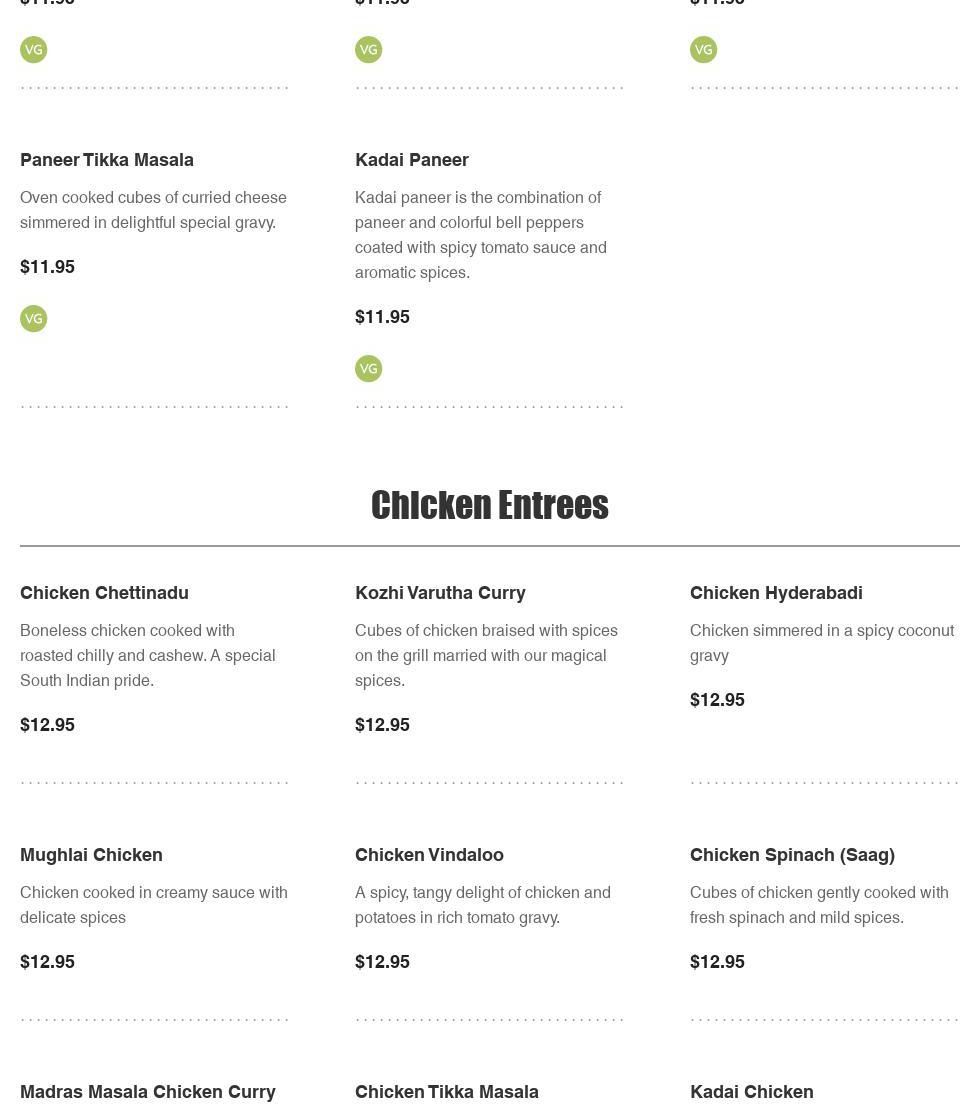
Task: Open the Paneer Tikka Masala item
Action: point(107,160)
